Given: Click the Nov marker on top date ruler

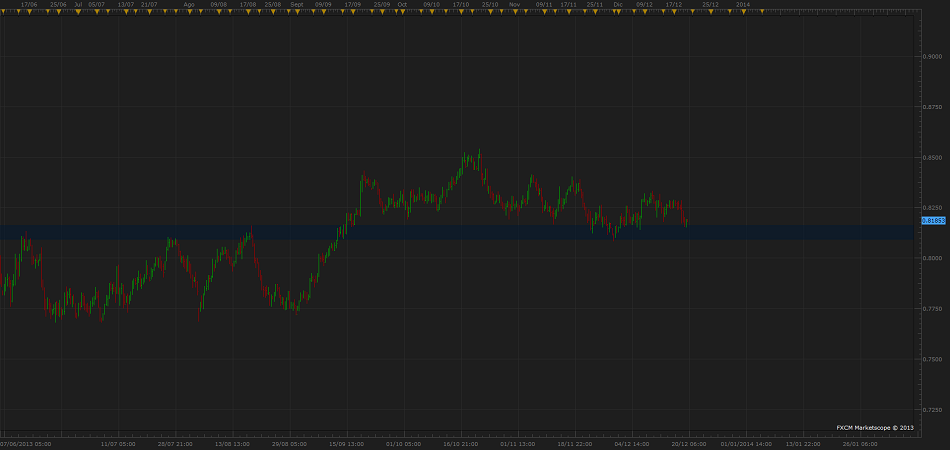Looking at the screenshot, I should (514, 5).
